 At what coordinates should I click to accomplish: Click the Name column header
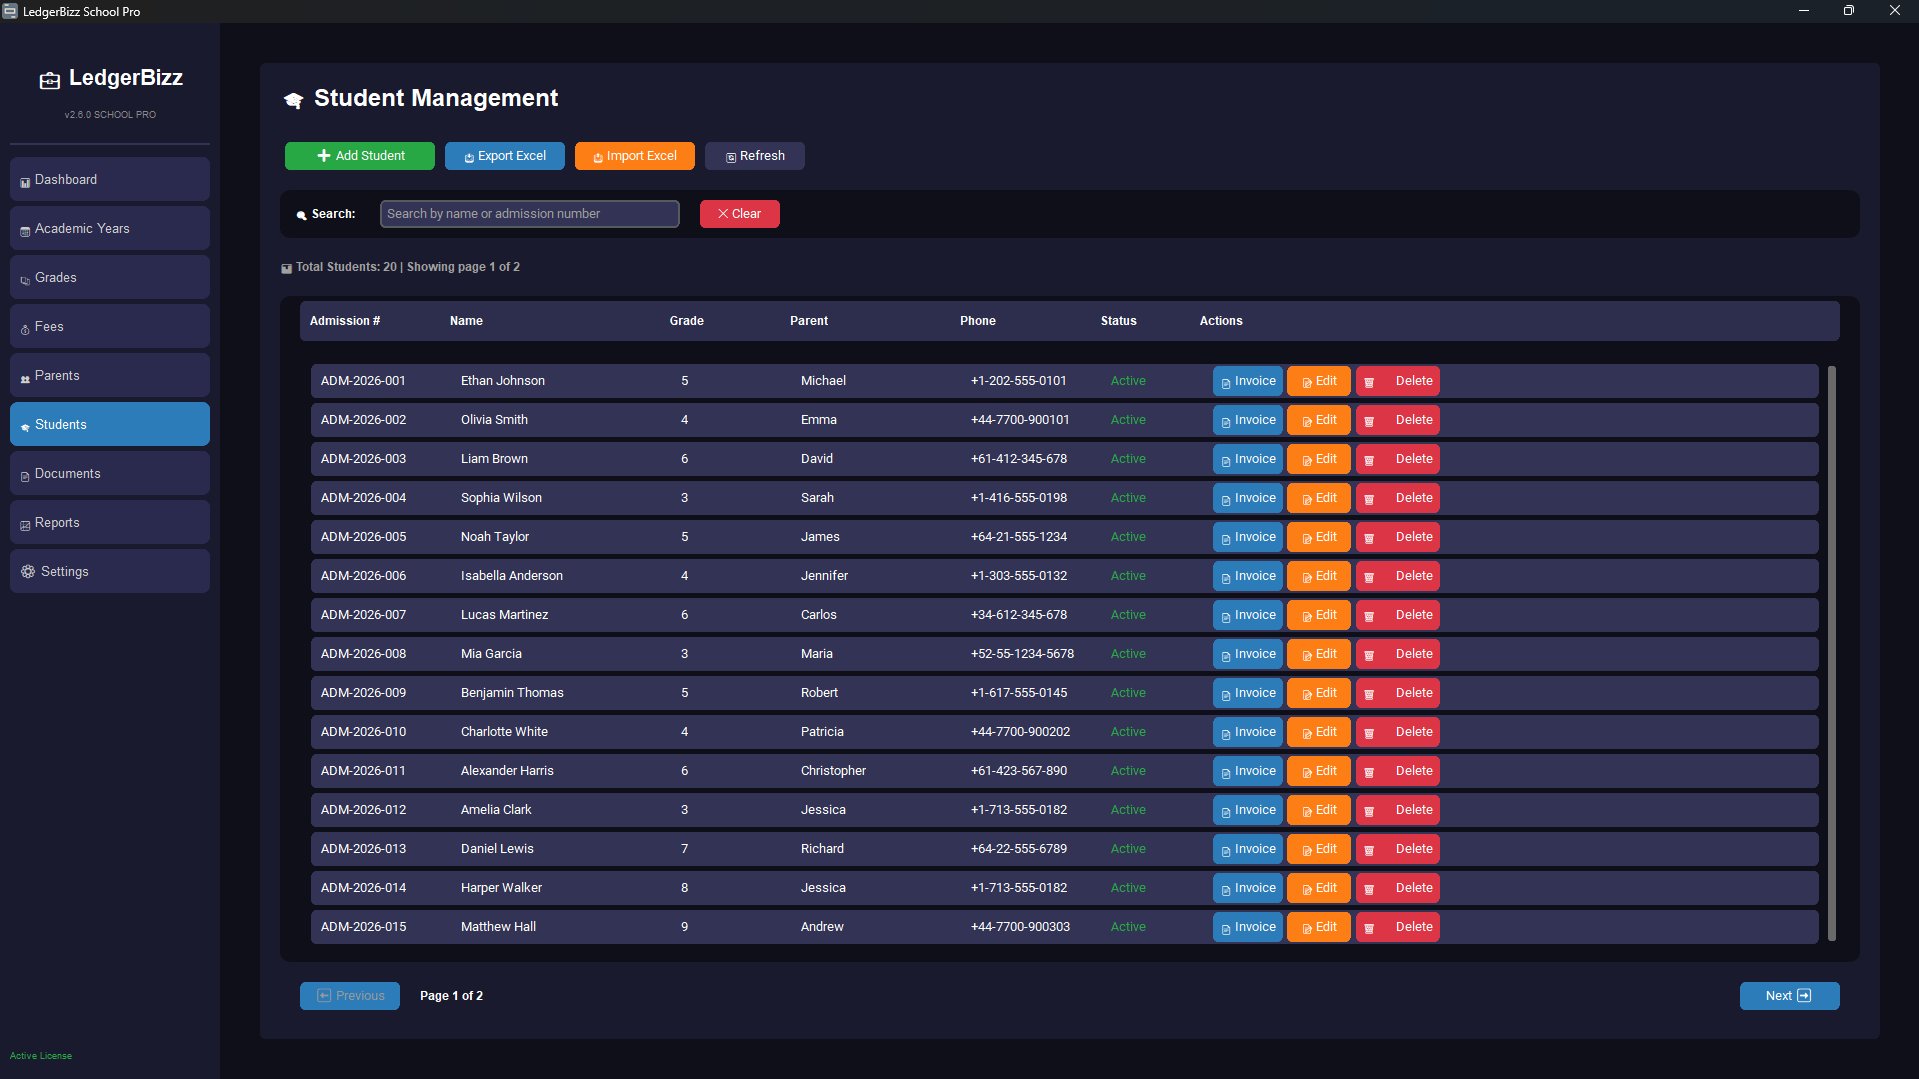click(x=466, y=321)
